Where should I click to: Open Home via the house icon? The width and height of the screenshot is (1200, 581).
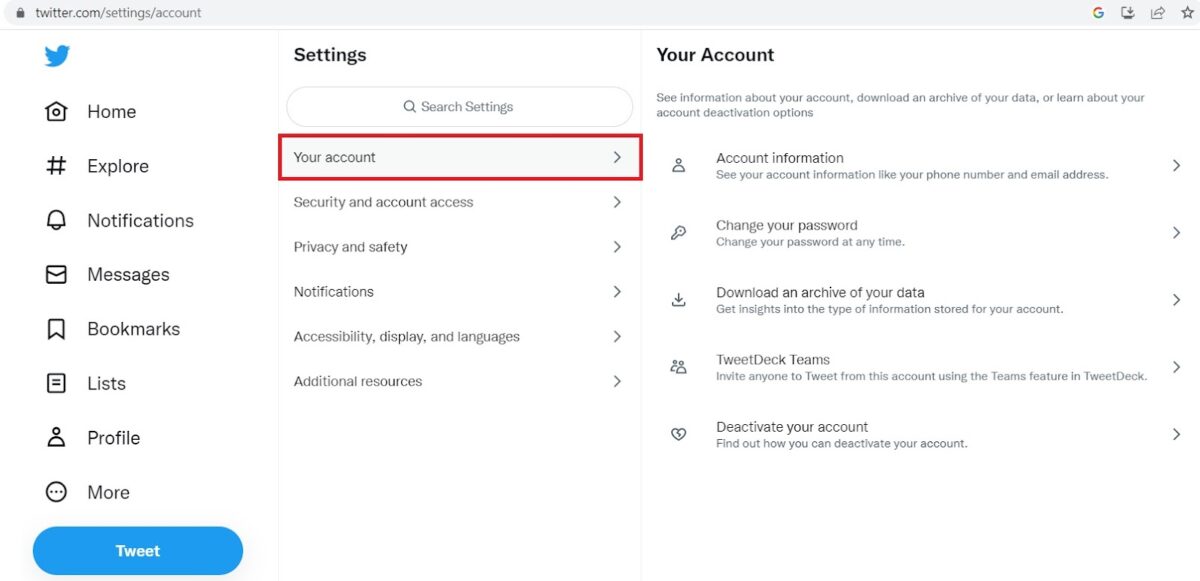click(57, 111)
